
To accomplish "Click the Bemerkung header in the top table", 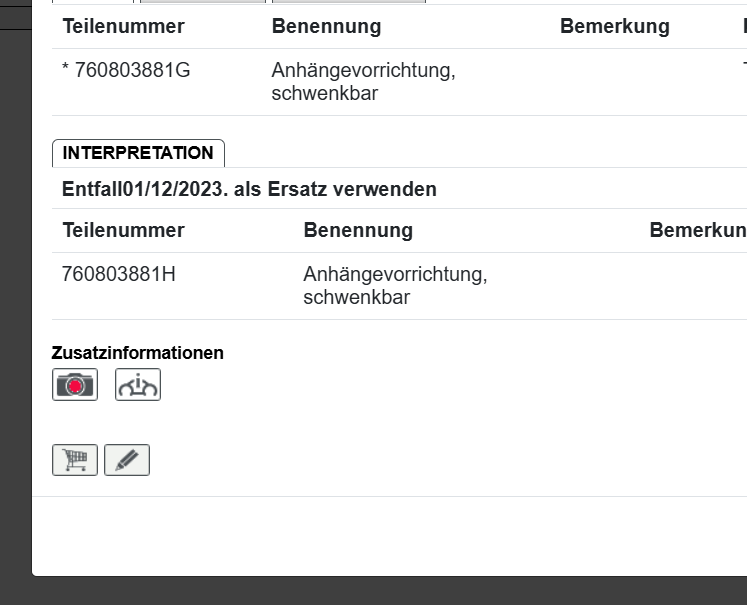I will tap(614, 27).
